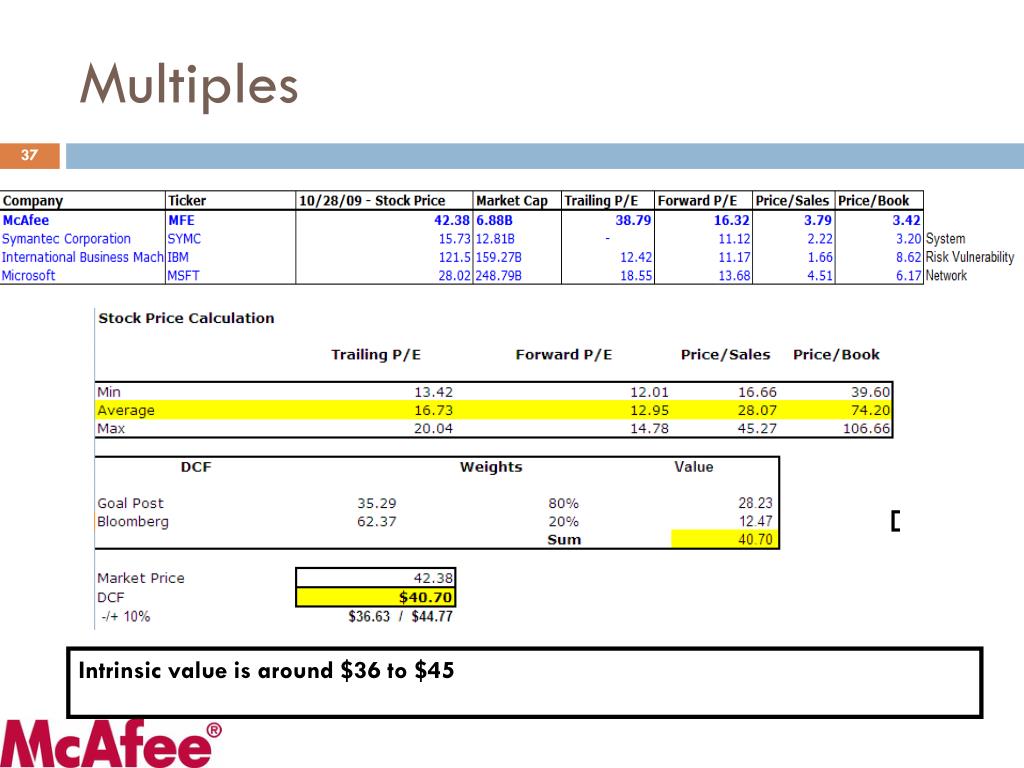Click Microsoft trailing P/E 18.55
The image size is (1024, 768).
click(x=635, y=275)
